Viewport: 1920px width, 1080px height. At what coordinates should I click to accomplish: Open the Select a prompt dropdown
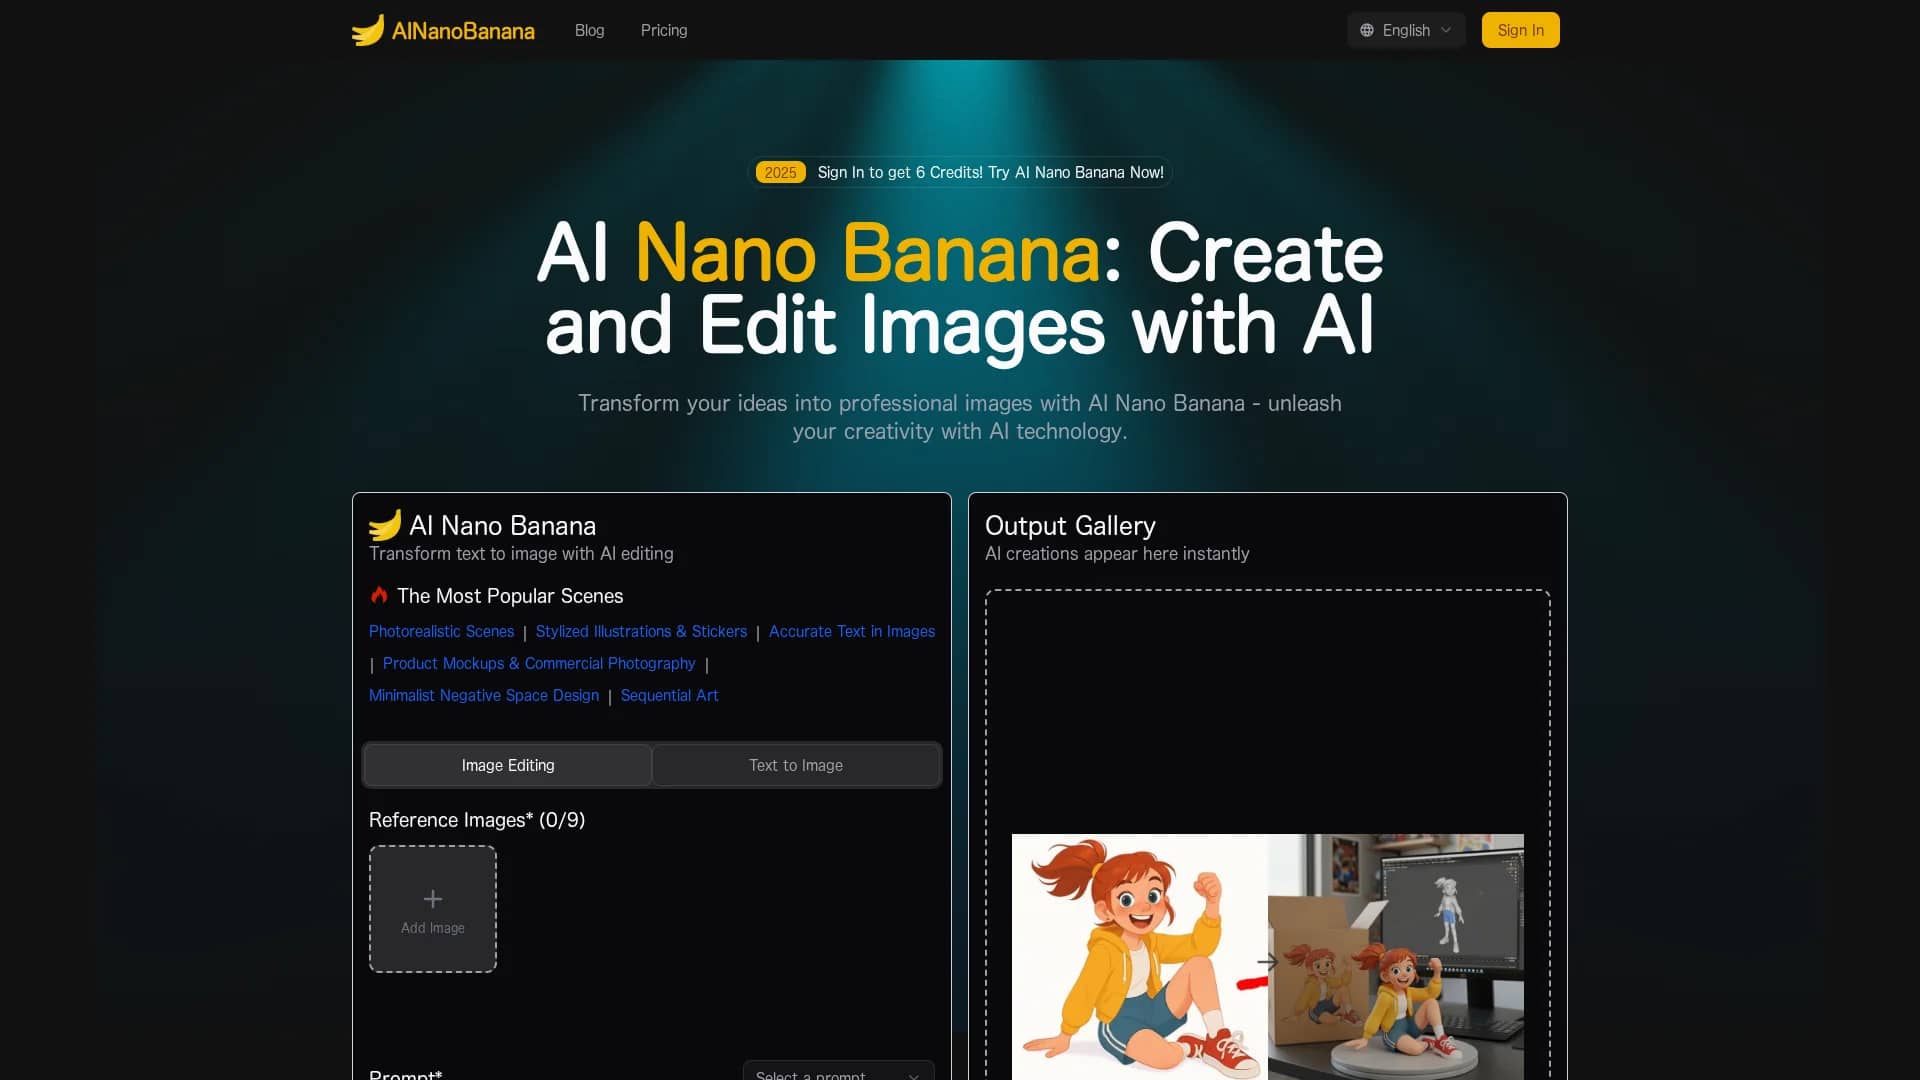pyautogui.click(x=838, y=1072)
